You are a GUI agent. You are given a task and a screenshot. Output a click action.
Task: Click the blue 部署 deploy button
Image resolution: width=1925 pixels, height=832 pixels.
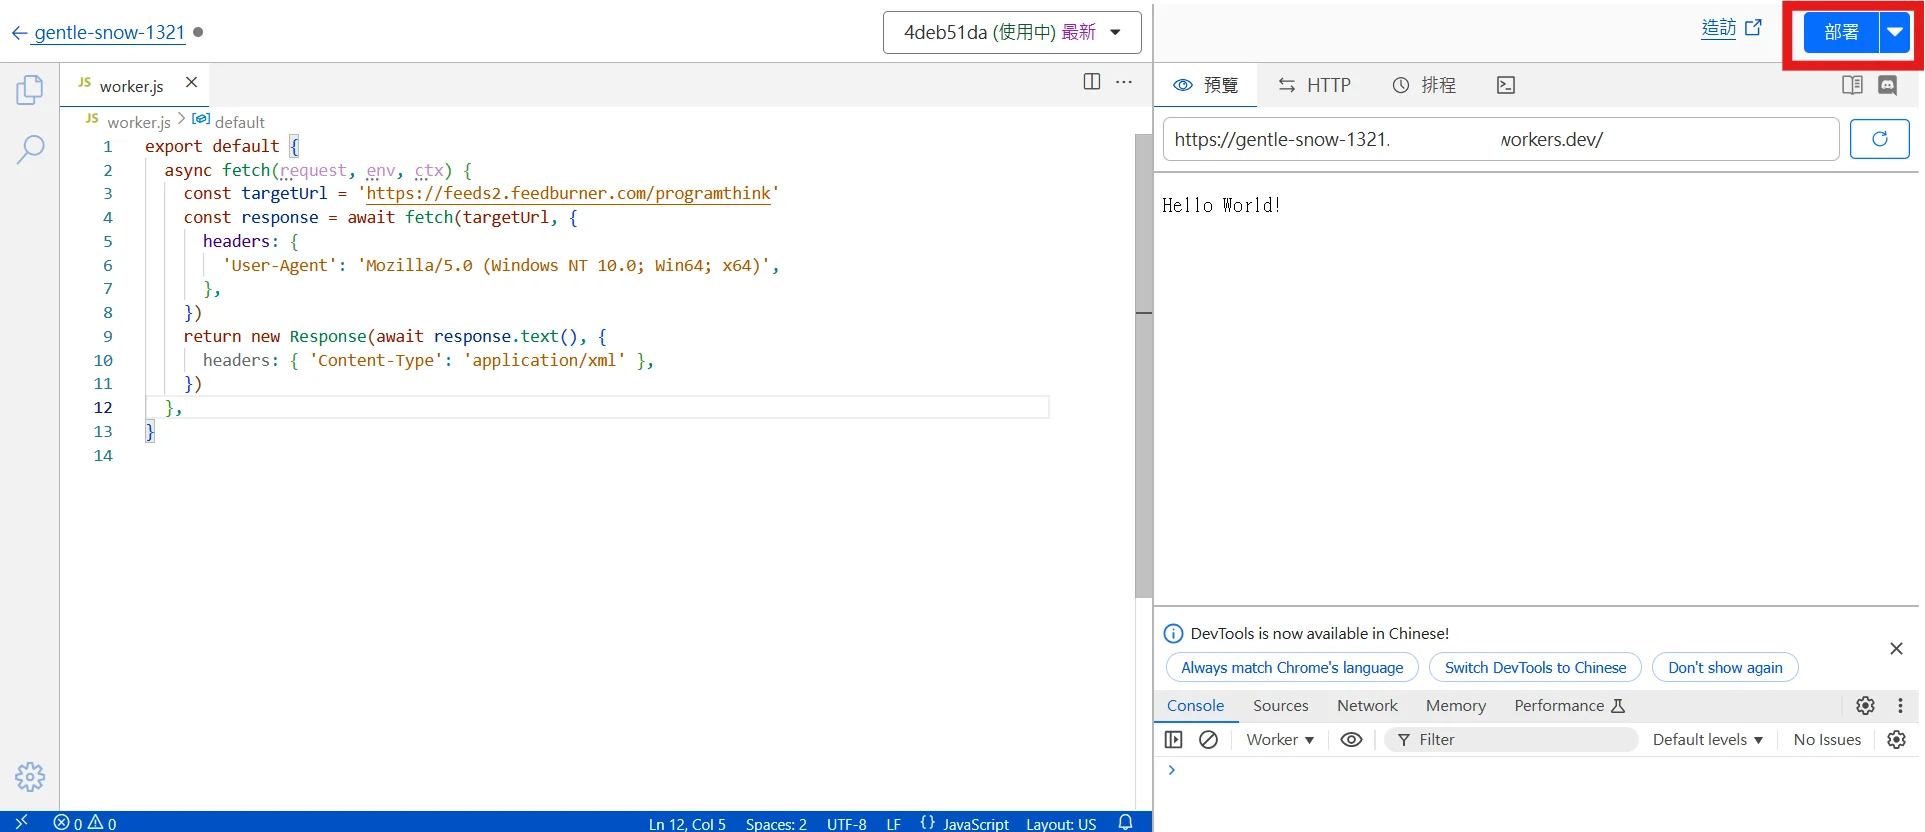click(x=1841, y=32)
